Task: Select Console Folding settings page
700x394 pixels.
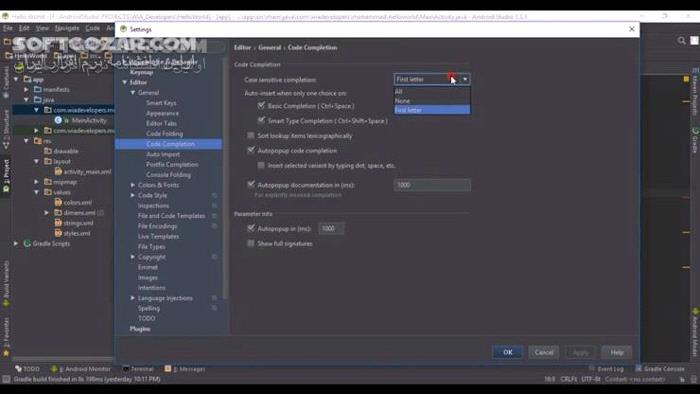Action: coord(168,175)
